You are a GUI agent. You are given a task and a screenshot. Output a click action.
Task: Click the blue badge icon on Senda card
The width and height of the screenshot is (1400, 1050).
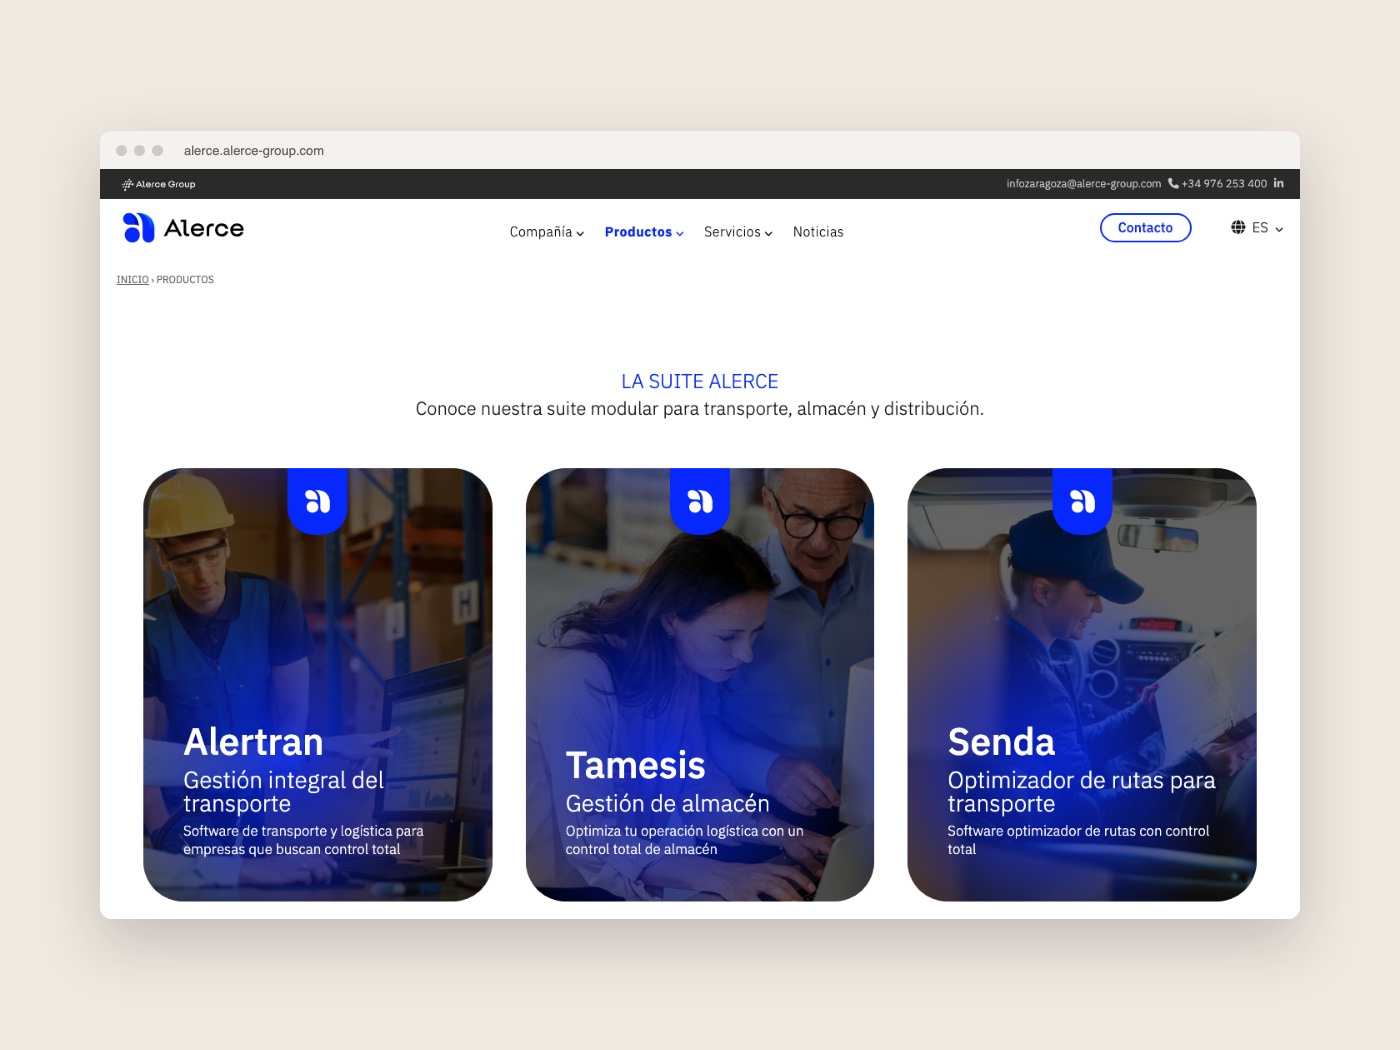tap(1082, 501)
